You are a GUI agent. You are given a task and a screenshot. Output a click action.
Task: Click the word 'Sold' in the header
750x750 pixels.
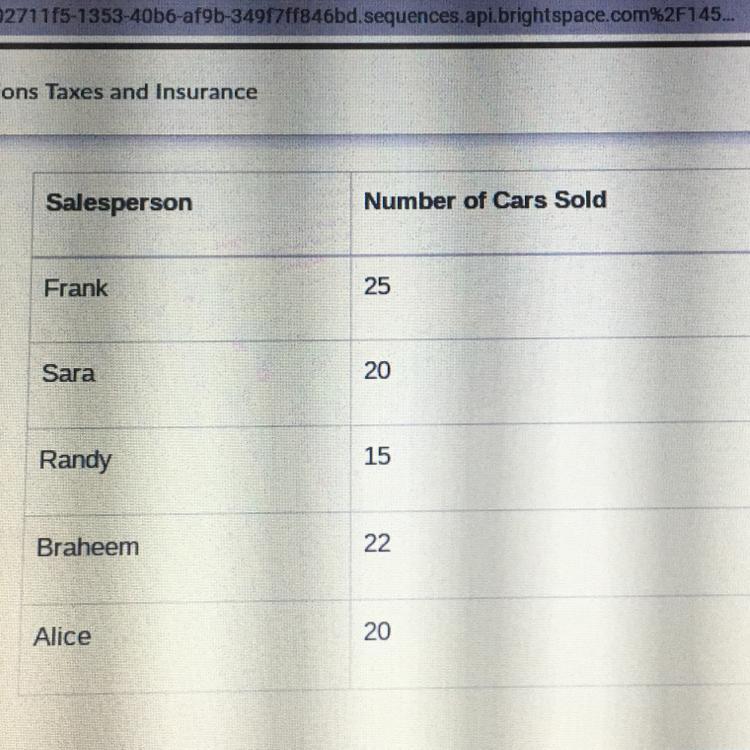click(x=580, y=200)
